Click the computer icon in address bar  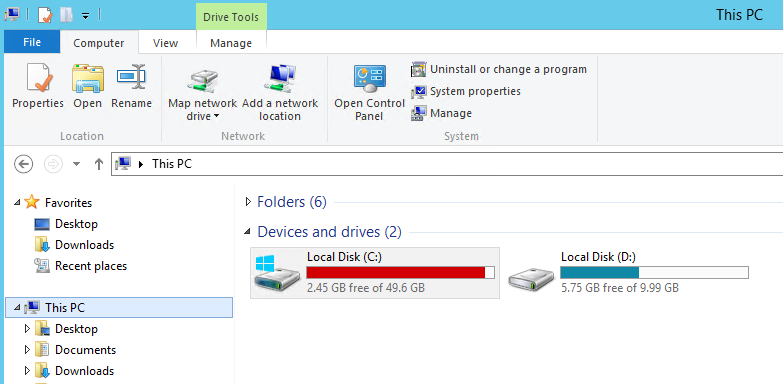pos(123,163)
